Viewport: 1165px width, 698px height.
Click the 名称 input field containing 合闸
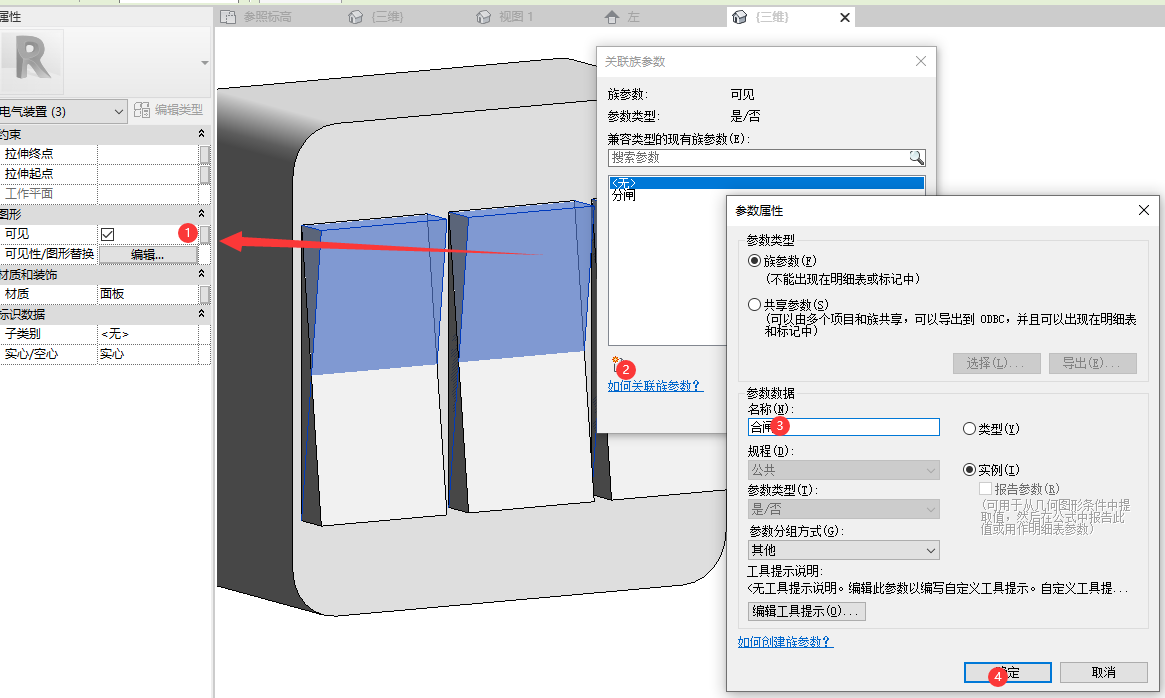point(843,427)
